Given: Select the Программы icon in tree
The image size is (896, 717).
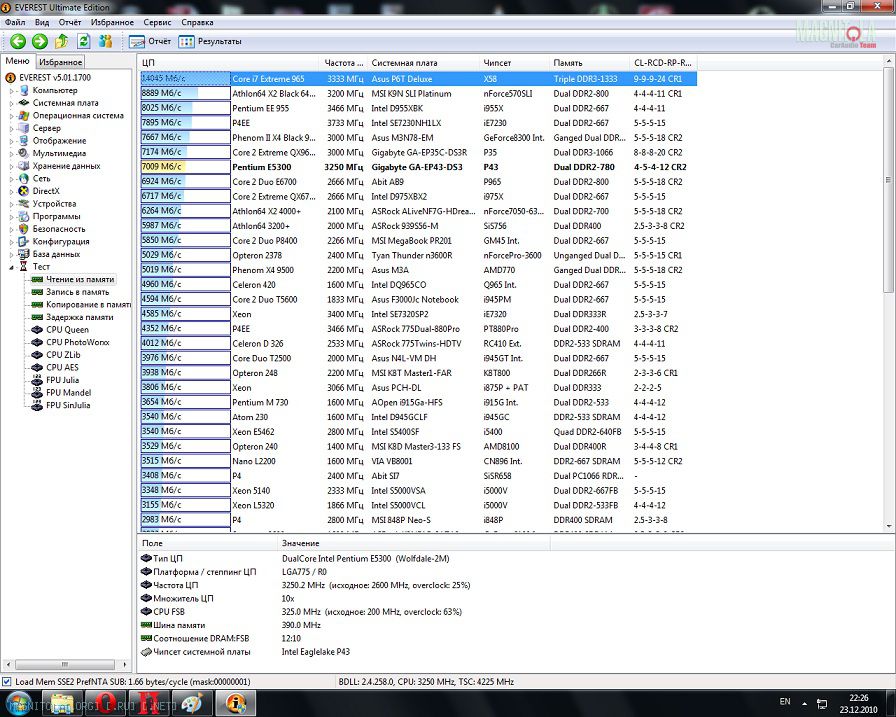Looking at the screenshot, I should point(23,216).
